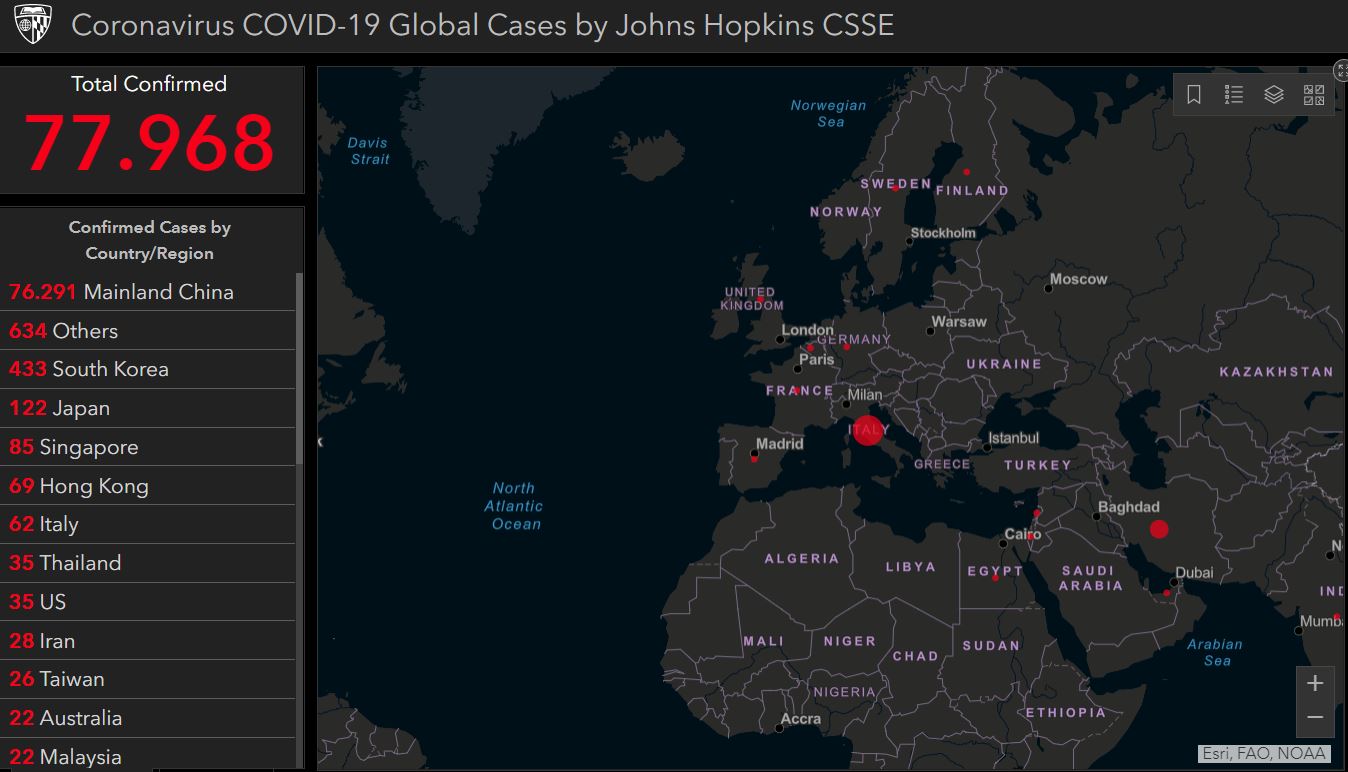Screen dimensions: 1348x772
Task: Open the map bookmarks icon
Action: point(1193,95)
